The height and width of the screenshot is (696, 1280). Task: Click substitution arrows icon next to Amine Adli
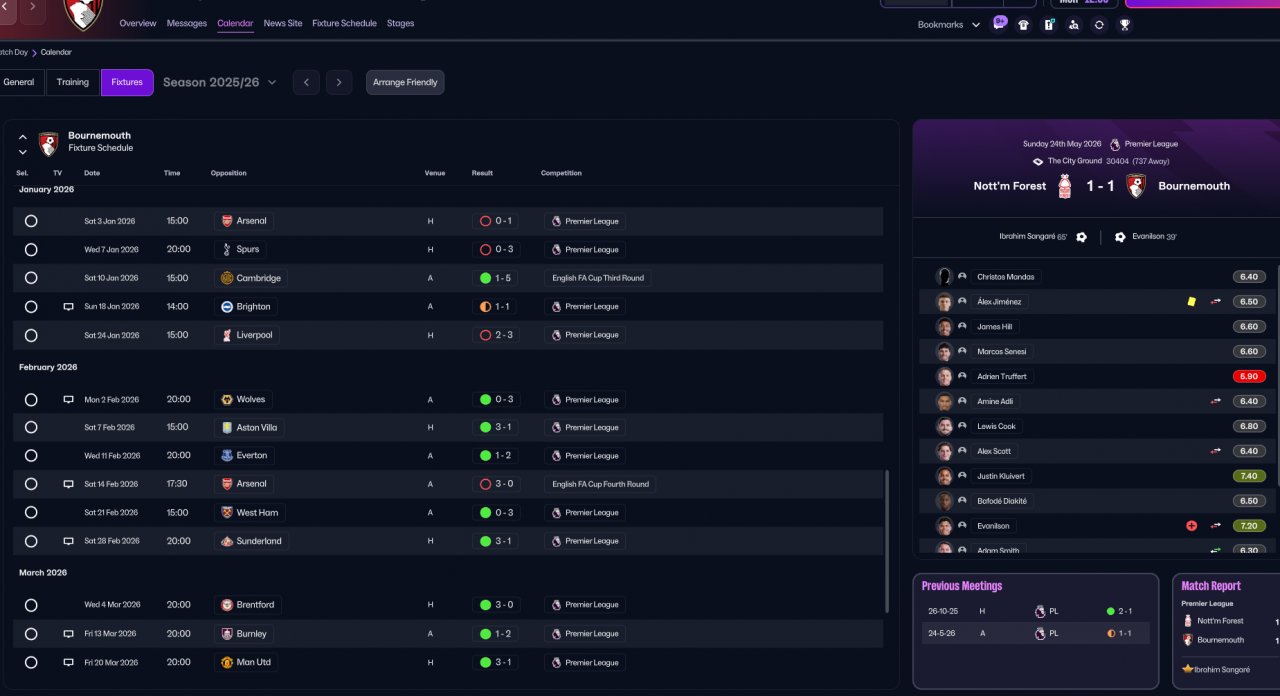pos(1216,401)
